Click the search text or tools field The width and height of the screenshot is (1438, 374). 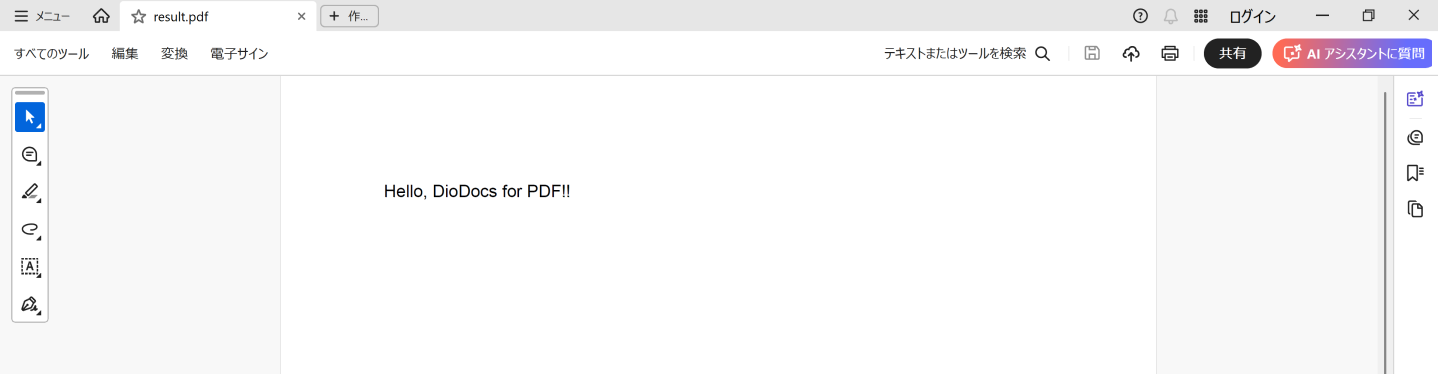[967, 54]
